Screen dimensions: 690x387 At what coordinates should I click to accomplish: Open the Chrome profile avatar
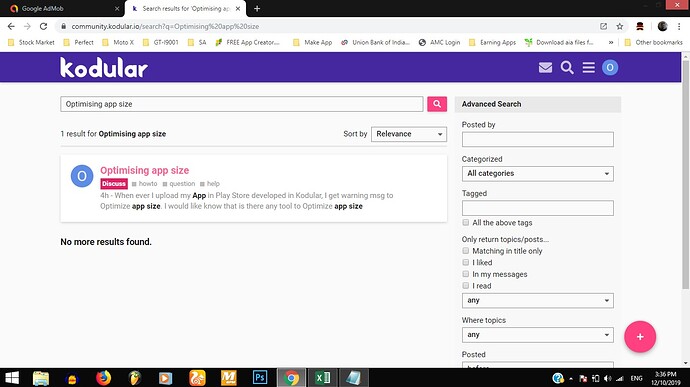662,26
